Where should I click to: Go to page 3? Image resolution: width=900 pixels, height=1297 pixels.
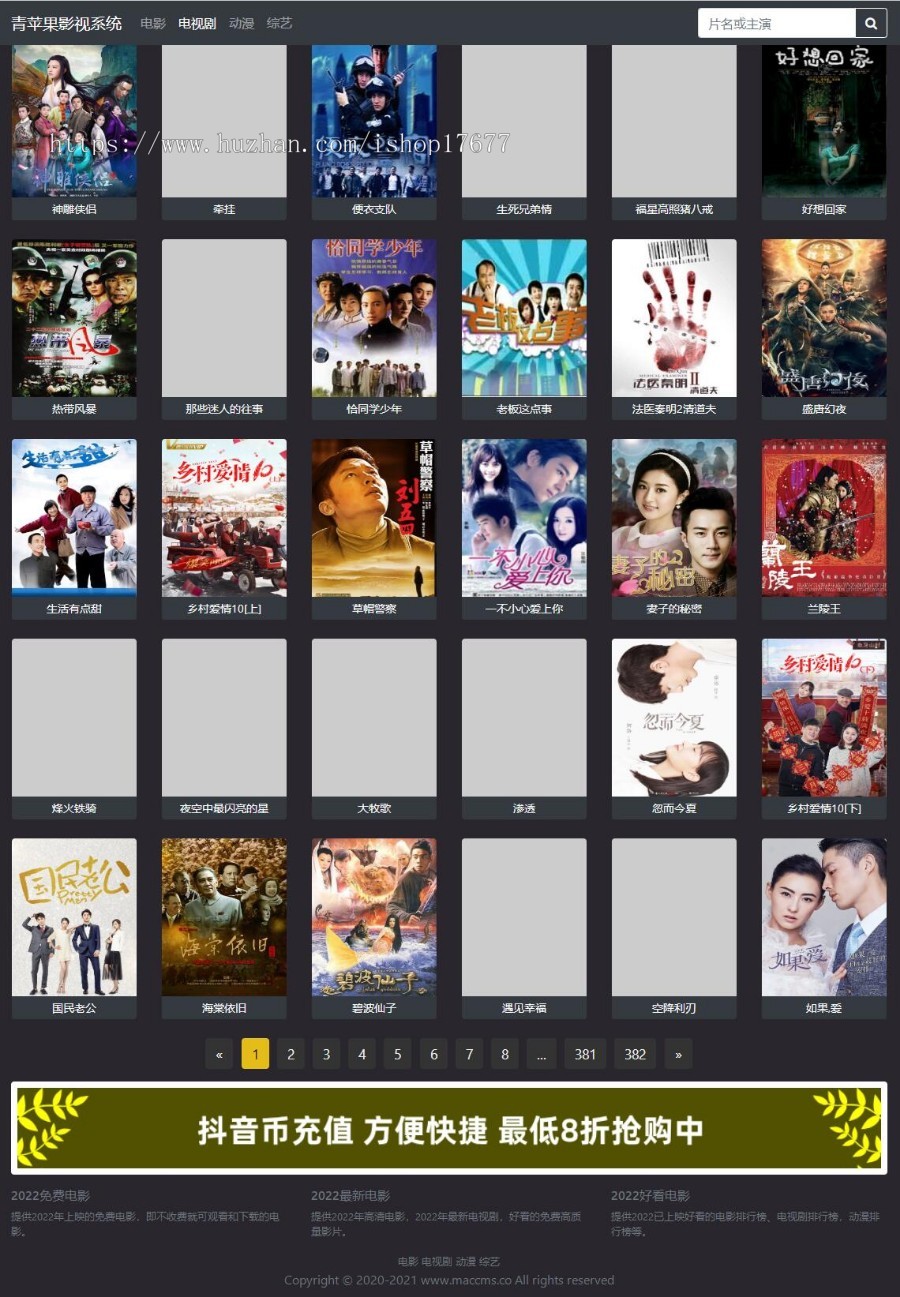pos(326,1054)
